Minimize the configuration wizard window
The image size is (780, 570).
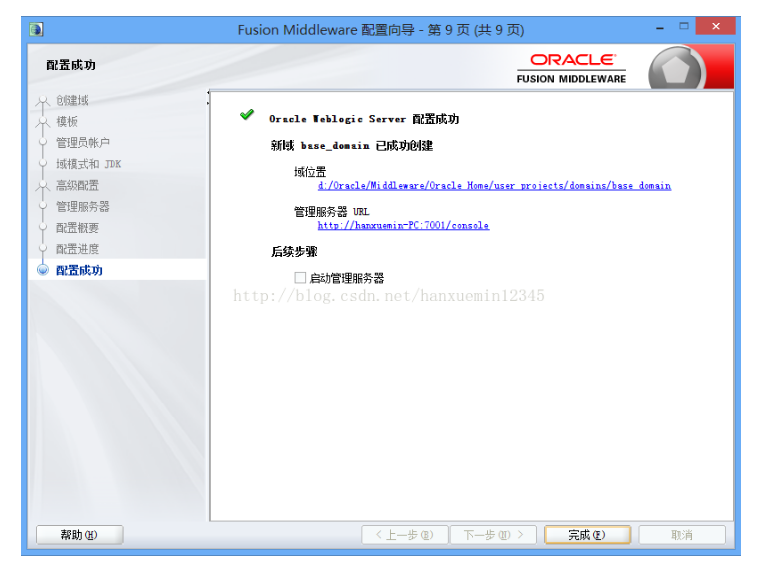[x=660, y=27]
